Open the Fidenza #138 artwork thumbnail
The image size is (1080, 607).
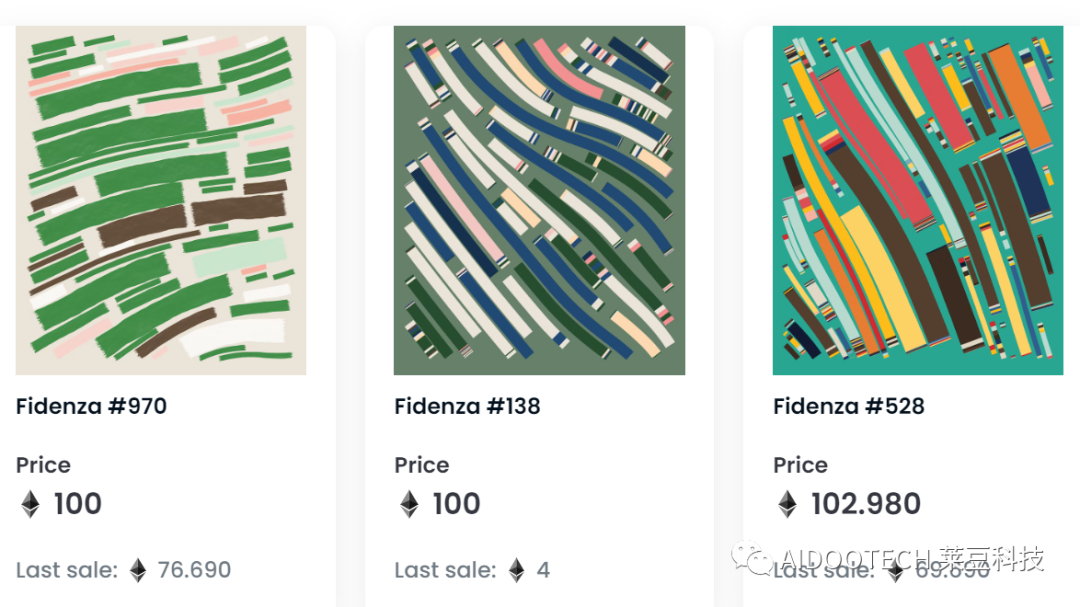click(x=539, y=200)
